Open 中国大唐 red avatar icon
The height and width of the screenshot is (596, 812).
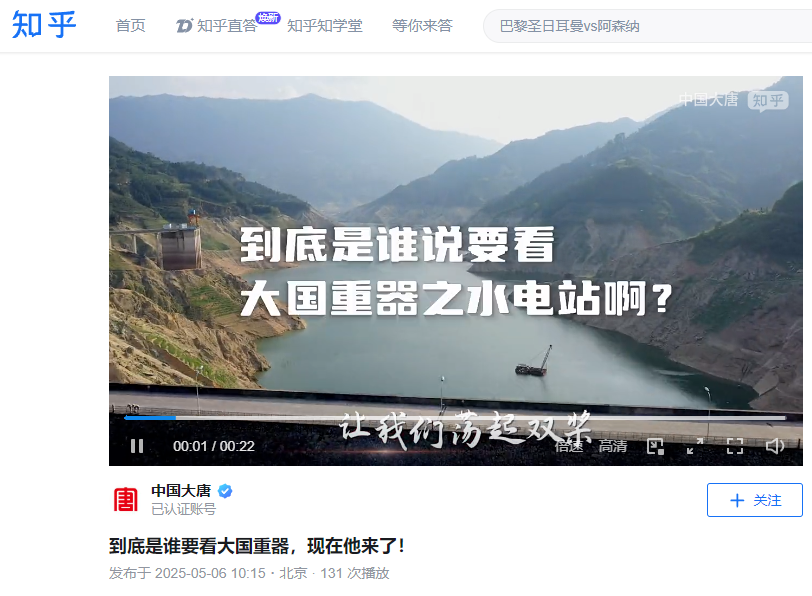tap(126, 500)
